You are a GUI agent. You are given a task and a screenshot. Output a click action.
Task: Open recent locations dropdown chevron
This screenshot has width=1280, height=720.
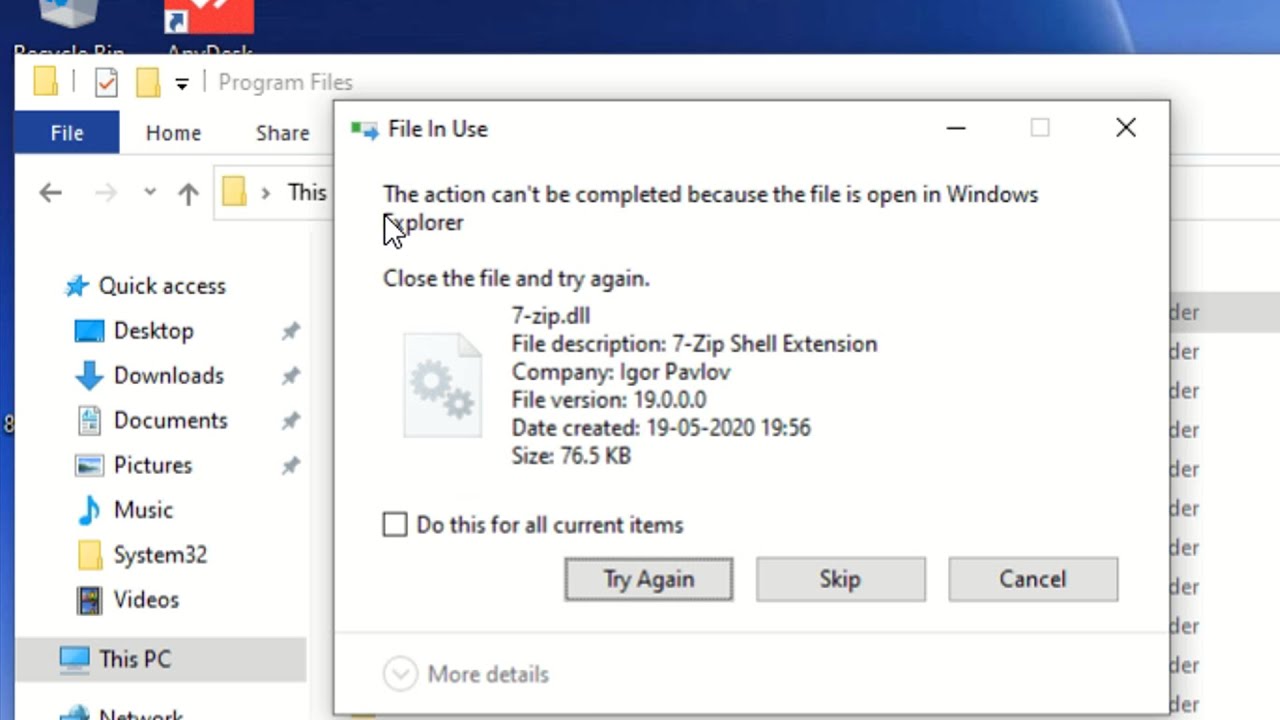pos(150,192)
